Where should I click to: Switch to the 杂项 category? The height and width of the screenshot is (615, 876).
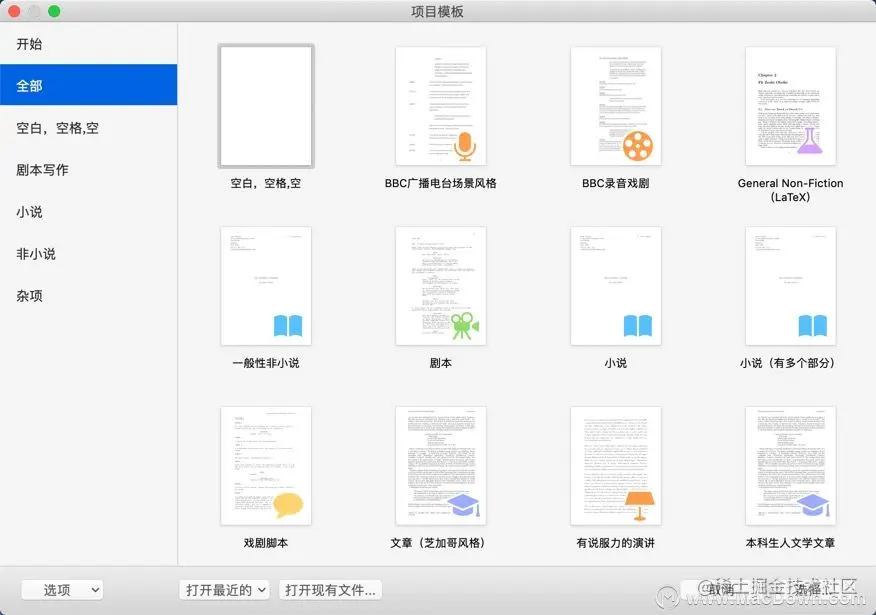pyautogui.click(x=88, y=295)
